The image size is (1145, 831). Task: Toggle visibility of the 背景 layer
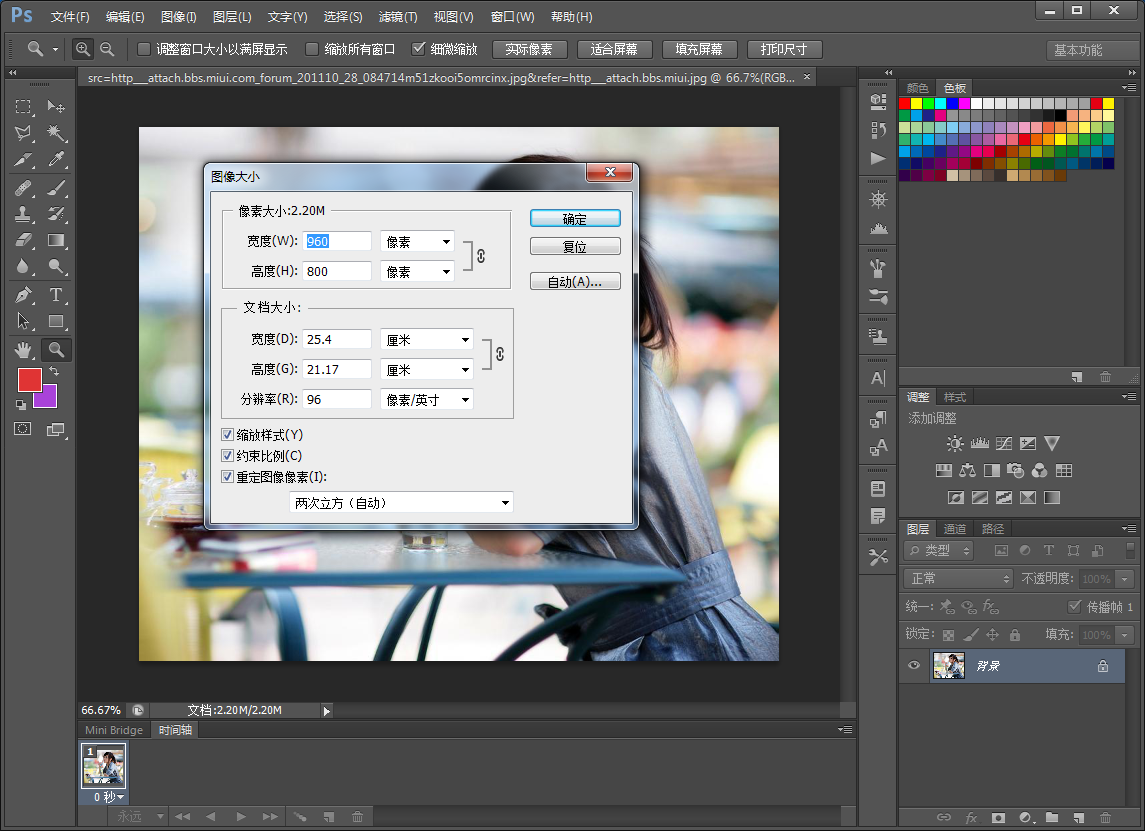913,666
